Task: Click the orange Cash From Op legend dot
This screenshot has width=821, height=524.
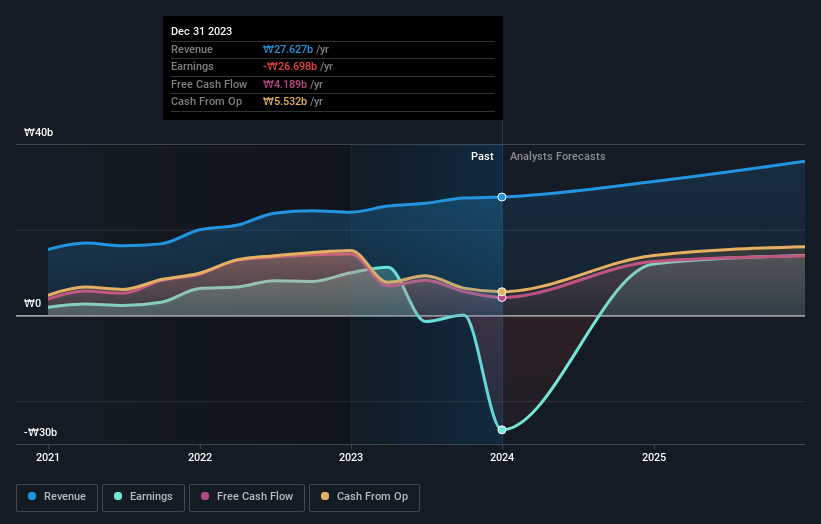Action: tap(325, 496)
